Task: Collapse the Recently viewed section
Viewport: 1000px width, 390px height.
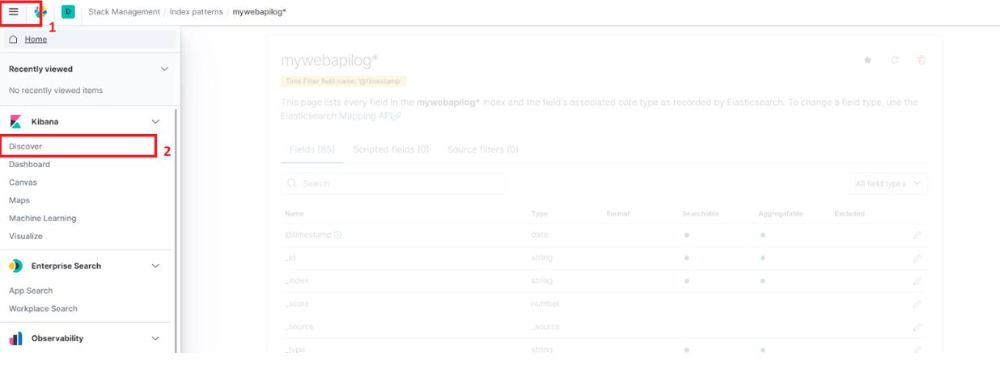Action: [x=164, y=69]
